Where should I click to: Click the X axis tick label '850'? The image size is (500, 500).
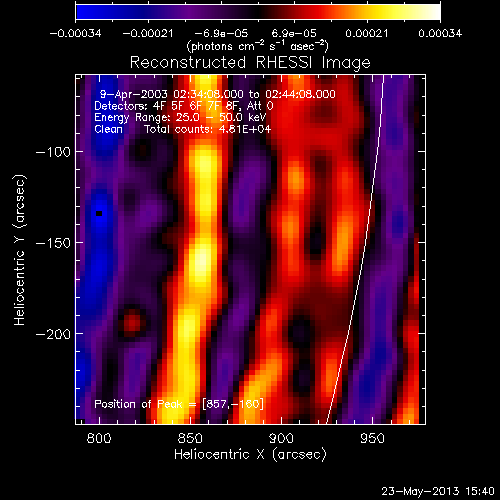tap(190, 438)
